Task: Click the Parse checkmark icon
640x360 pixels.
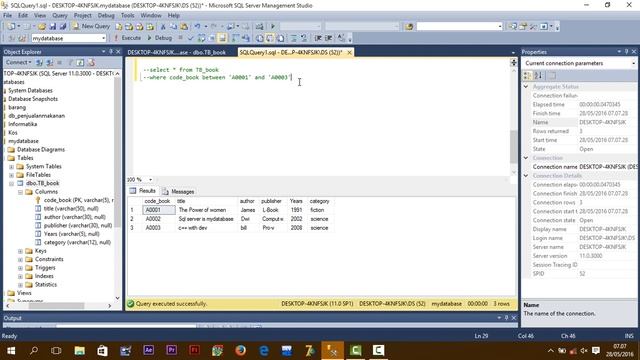Action: coord(191,38)
